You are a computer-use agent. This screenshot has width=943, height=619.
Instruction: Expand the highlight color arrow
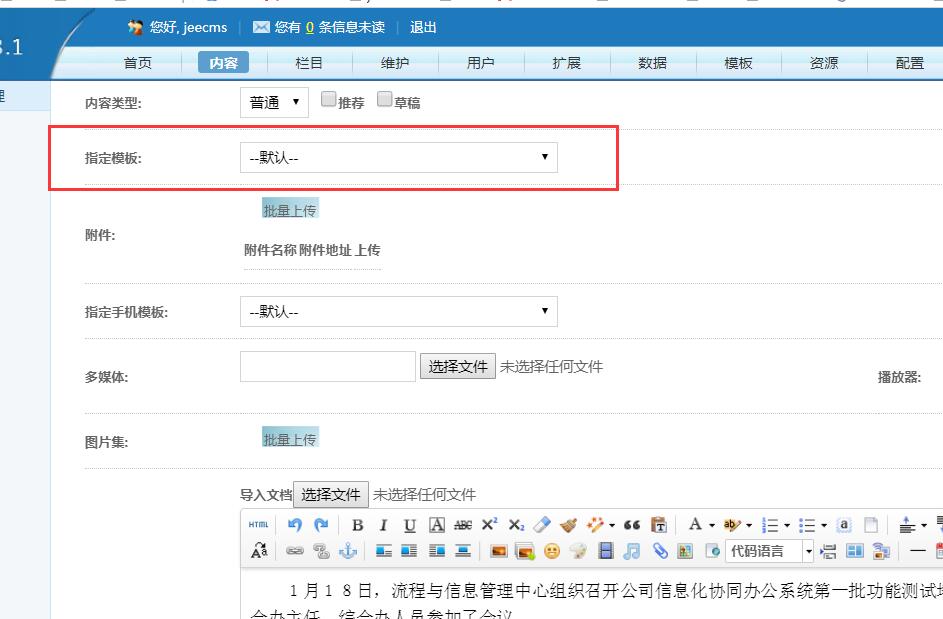(749, 526)
